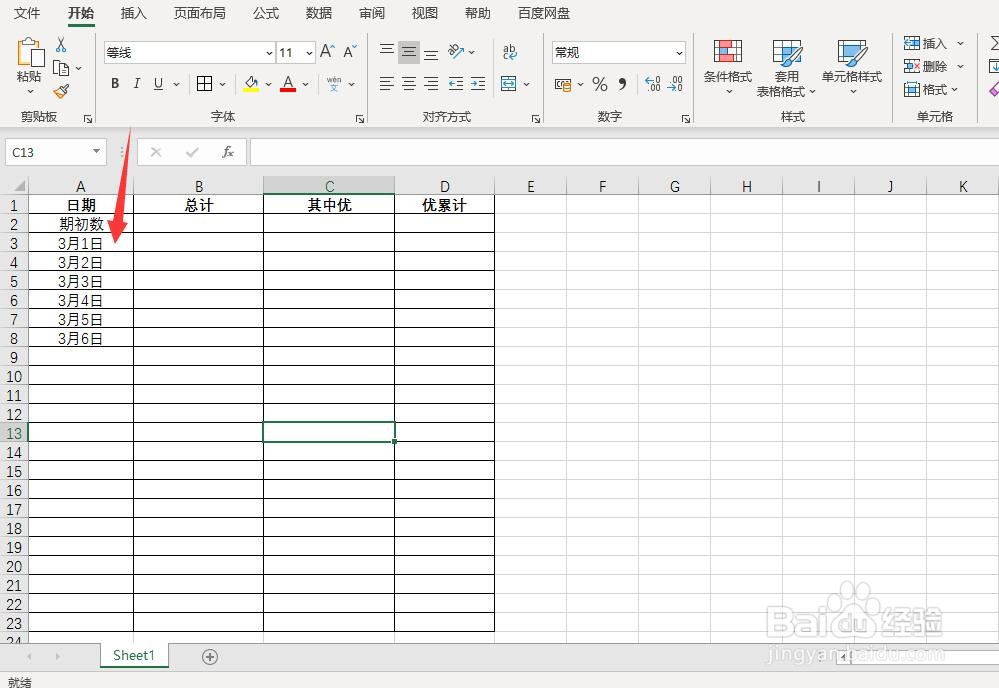Click the Select All corner triangle
This screenshot has height=688, width=999.
[x=19, y=186]
